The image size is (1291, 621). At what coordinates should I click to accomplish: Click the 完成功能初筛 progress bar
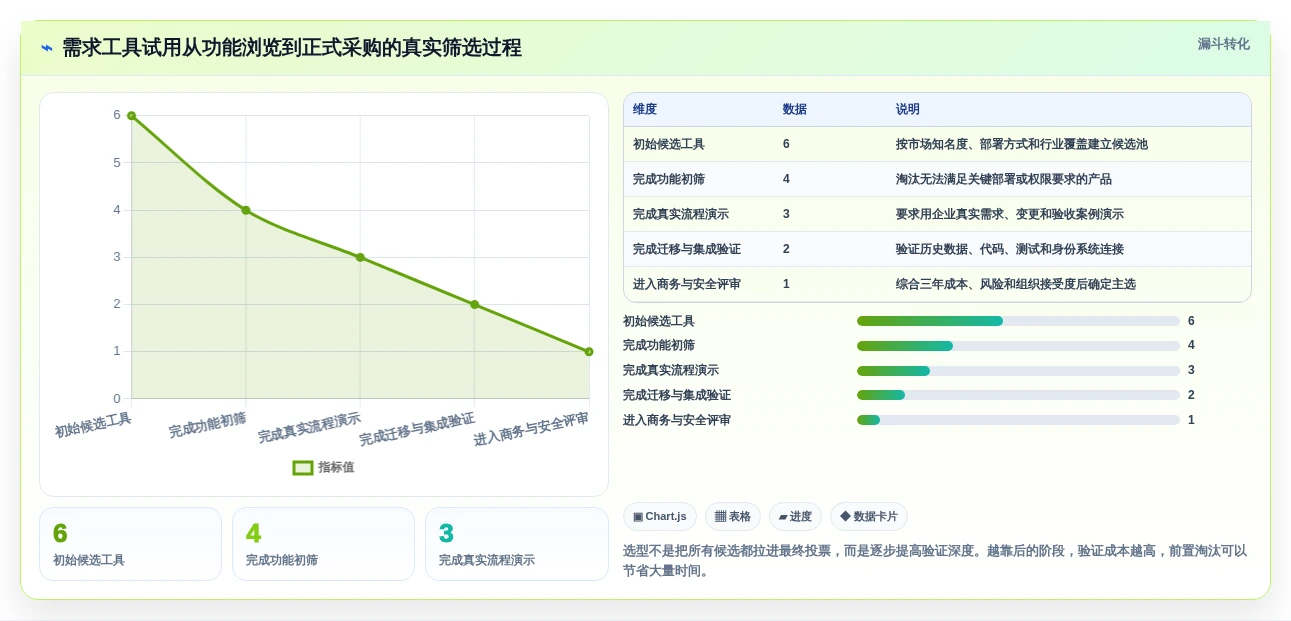pyautogui.click(x=1018, y=345)
